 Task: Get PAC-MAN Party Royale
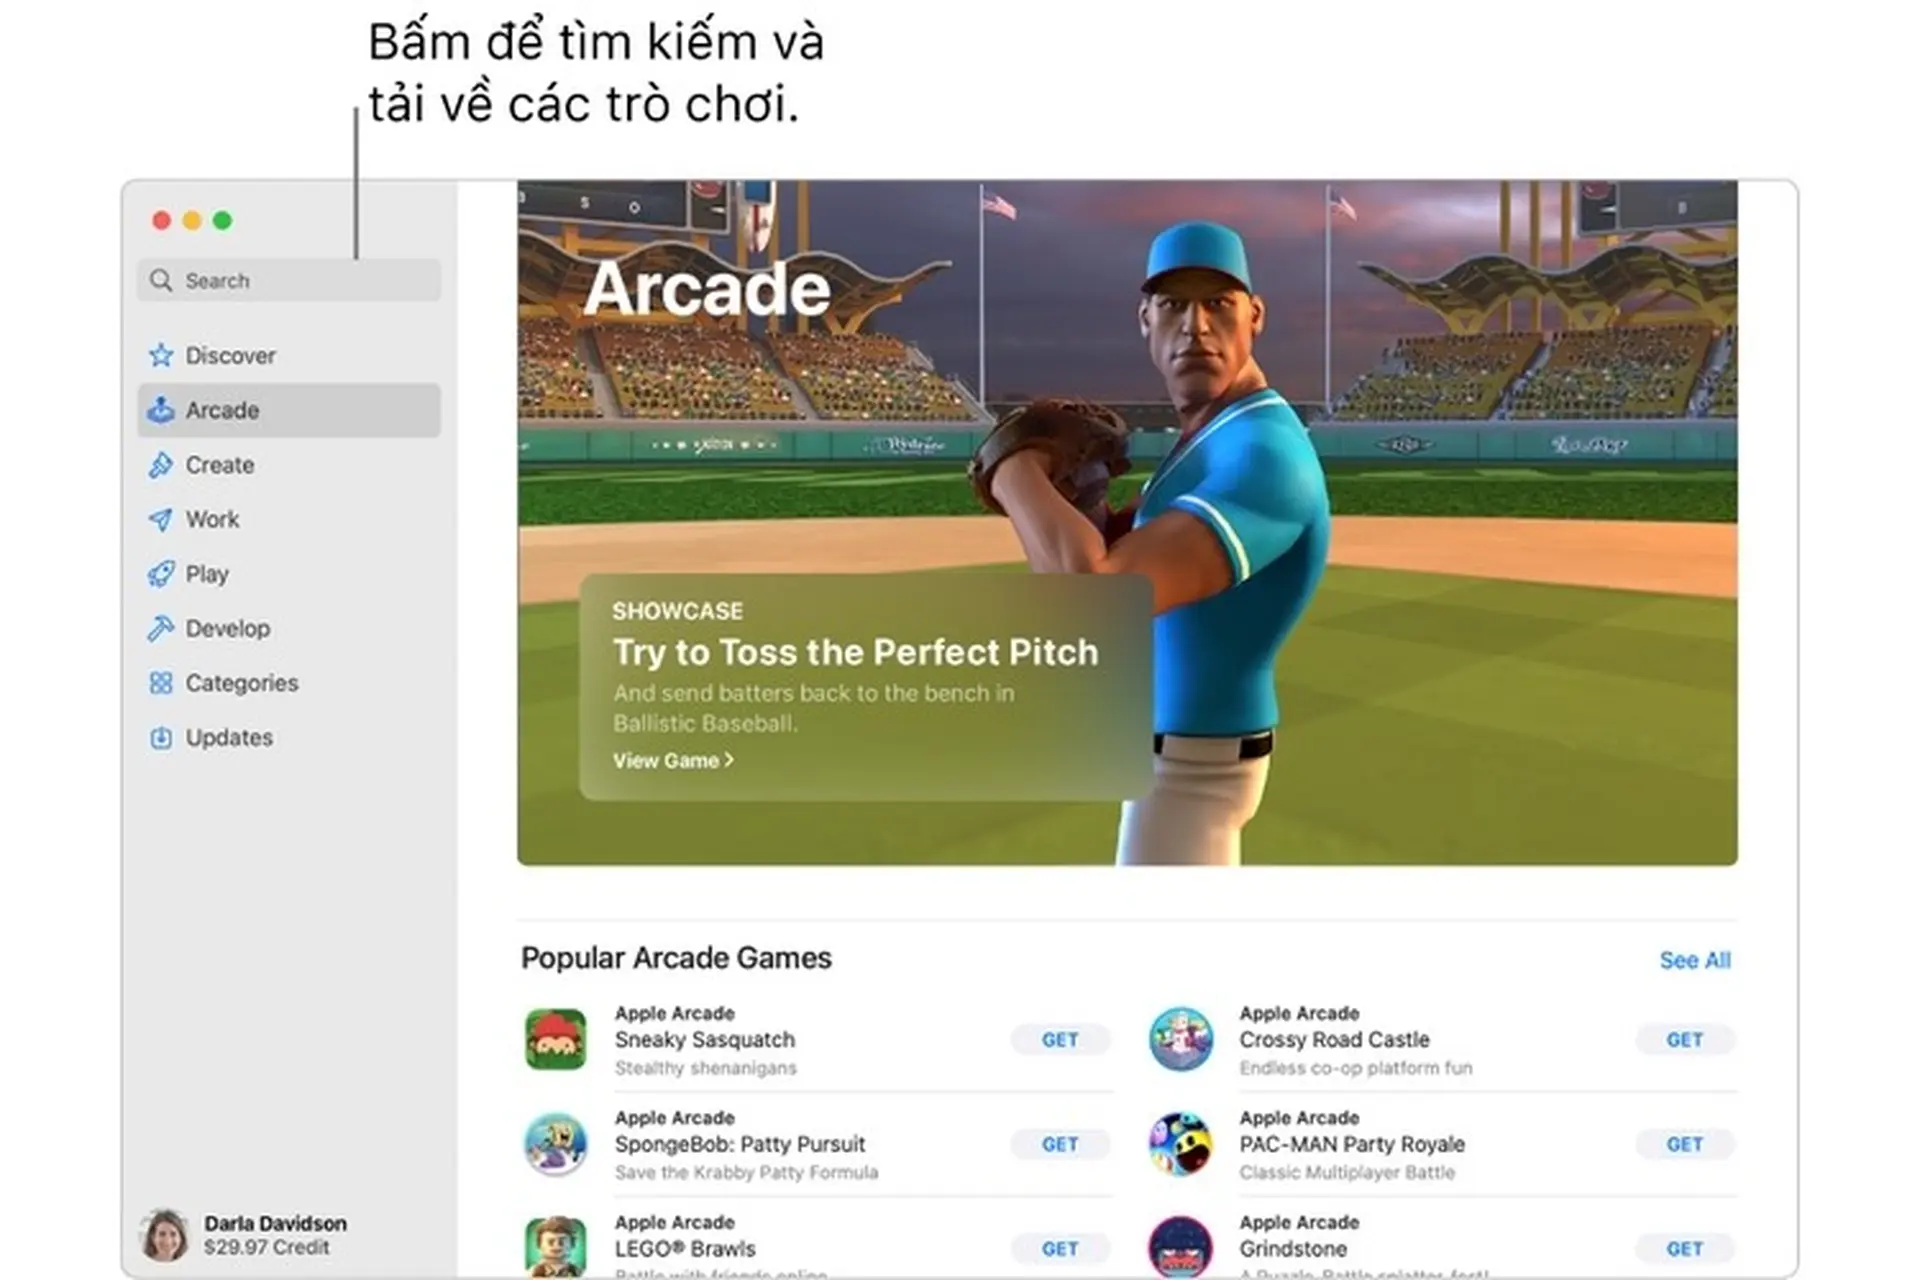(1685, 1144)
